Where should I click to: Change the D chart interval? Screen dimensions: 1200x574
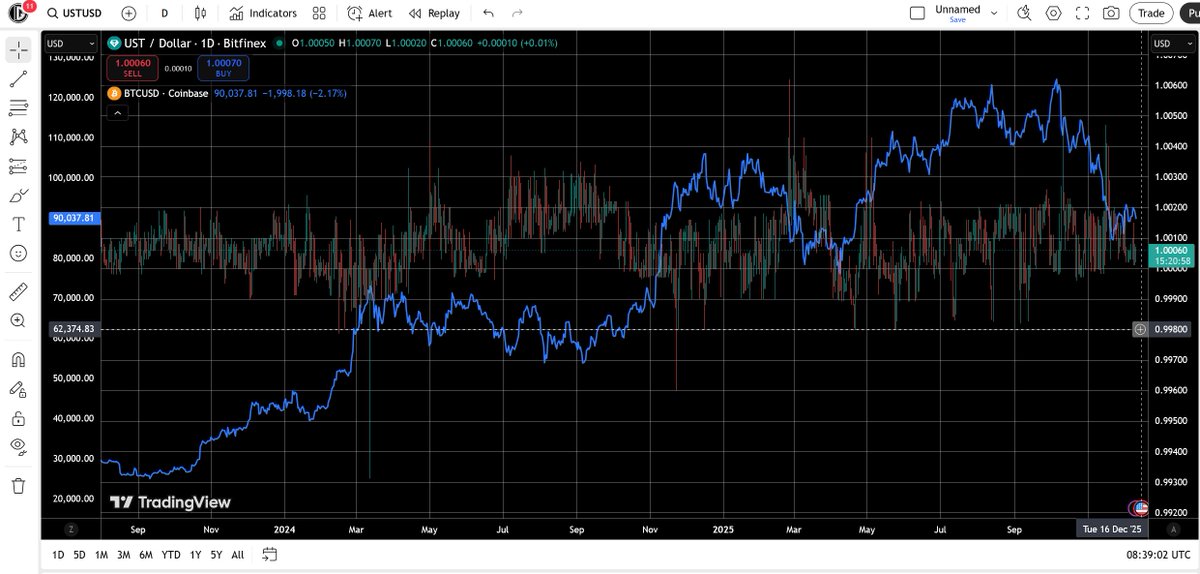click(164, 13)
